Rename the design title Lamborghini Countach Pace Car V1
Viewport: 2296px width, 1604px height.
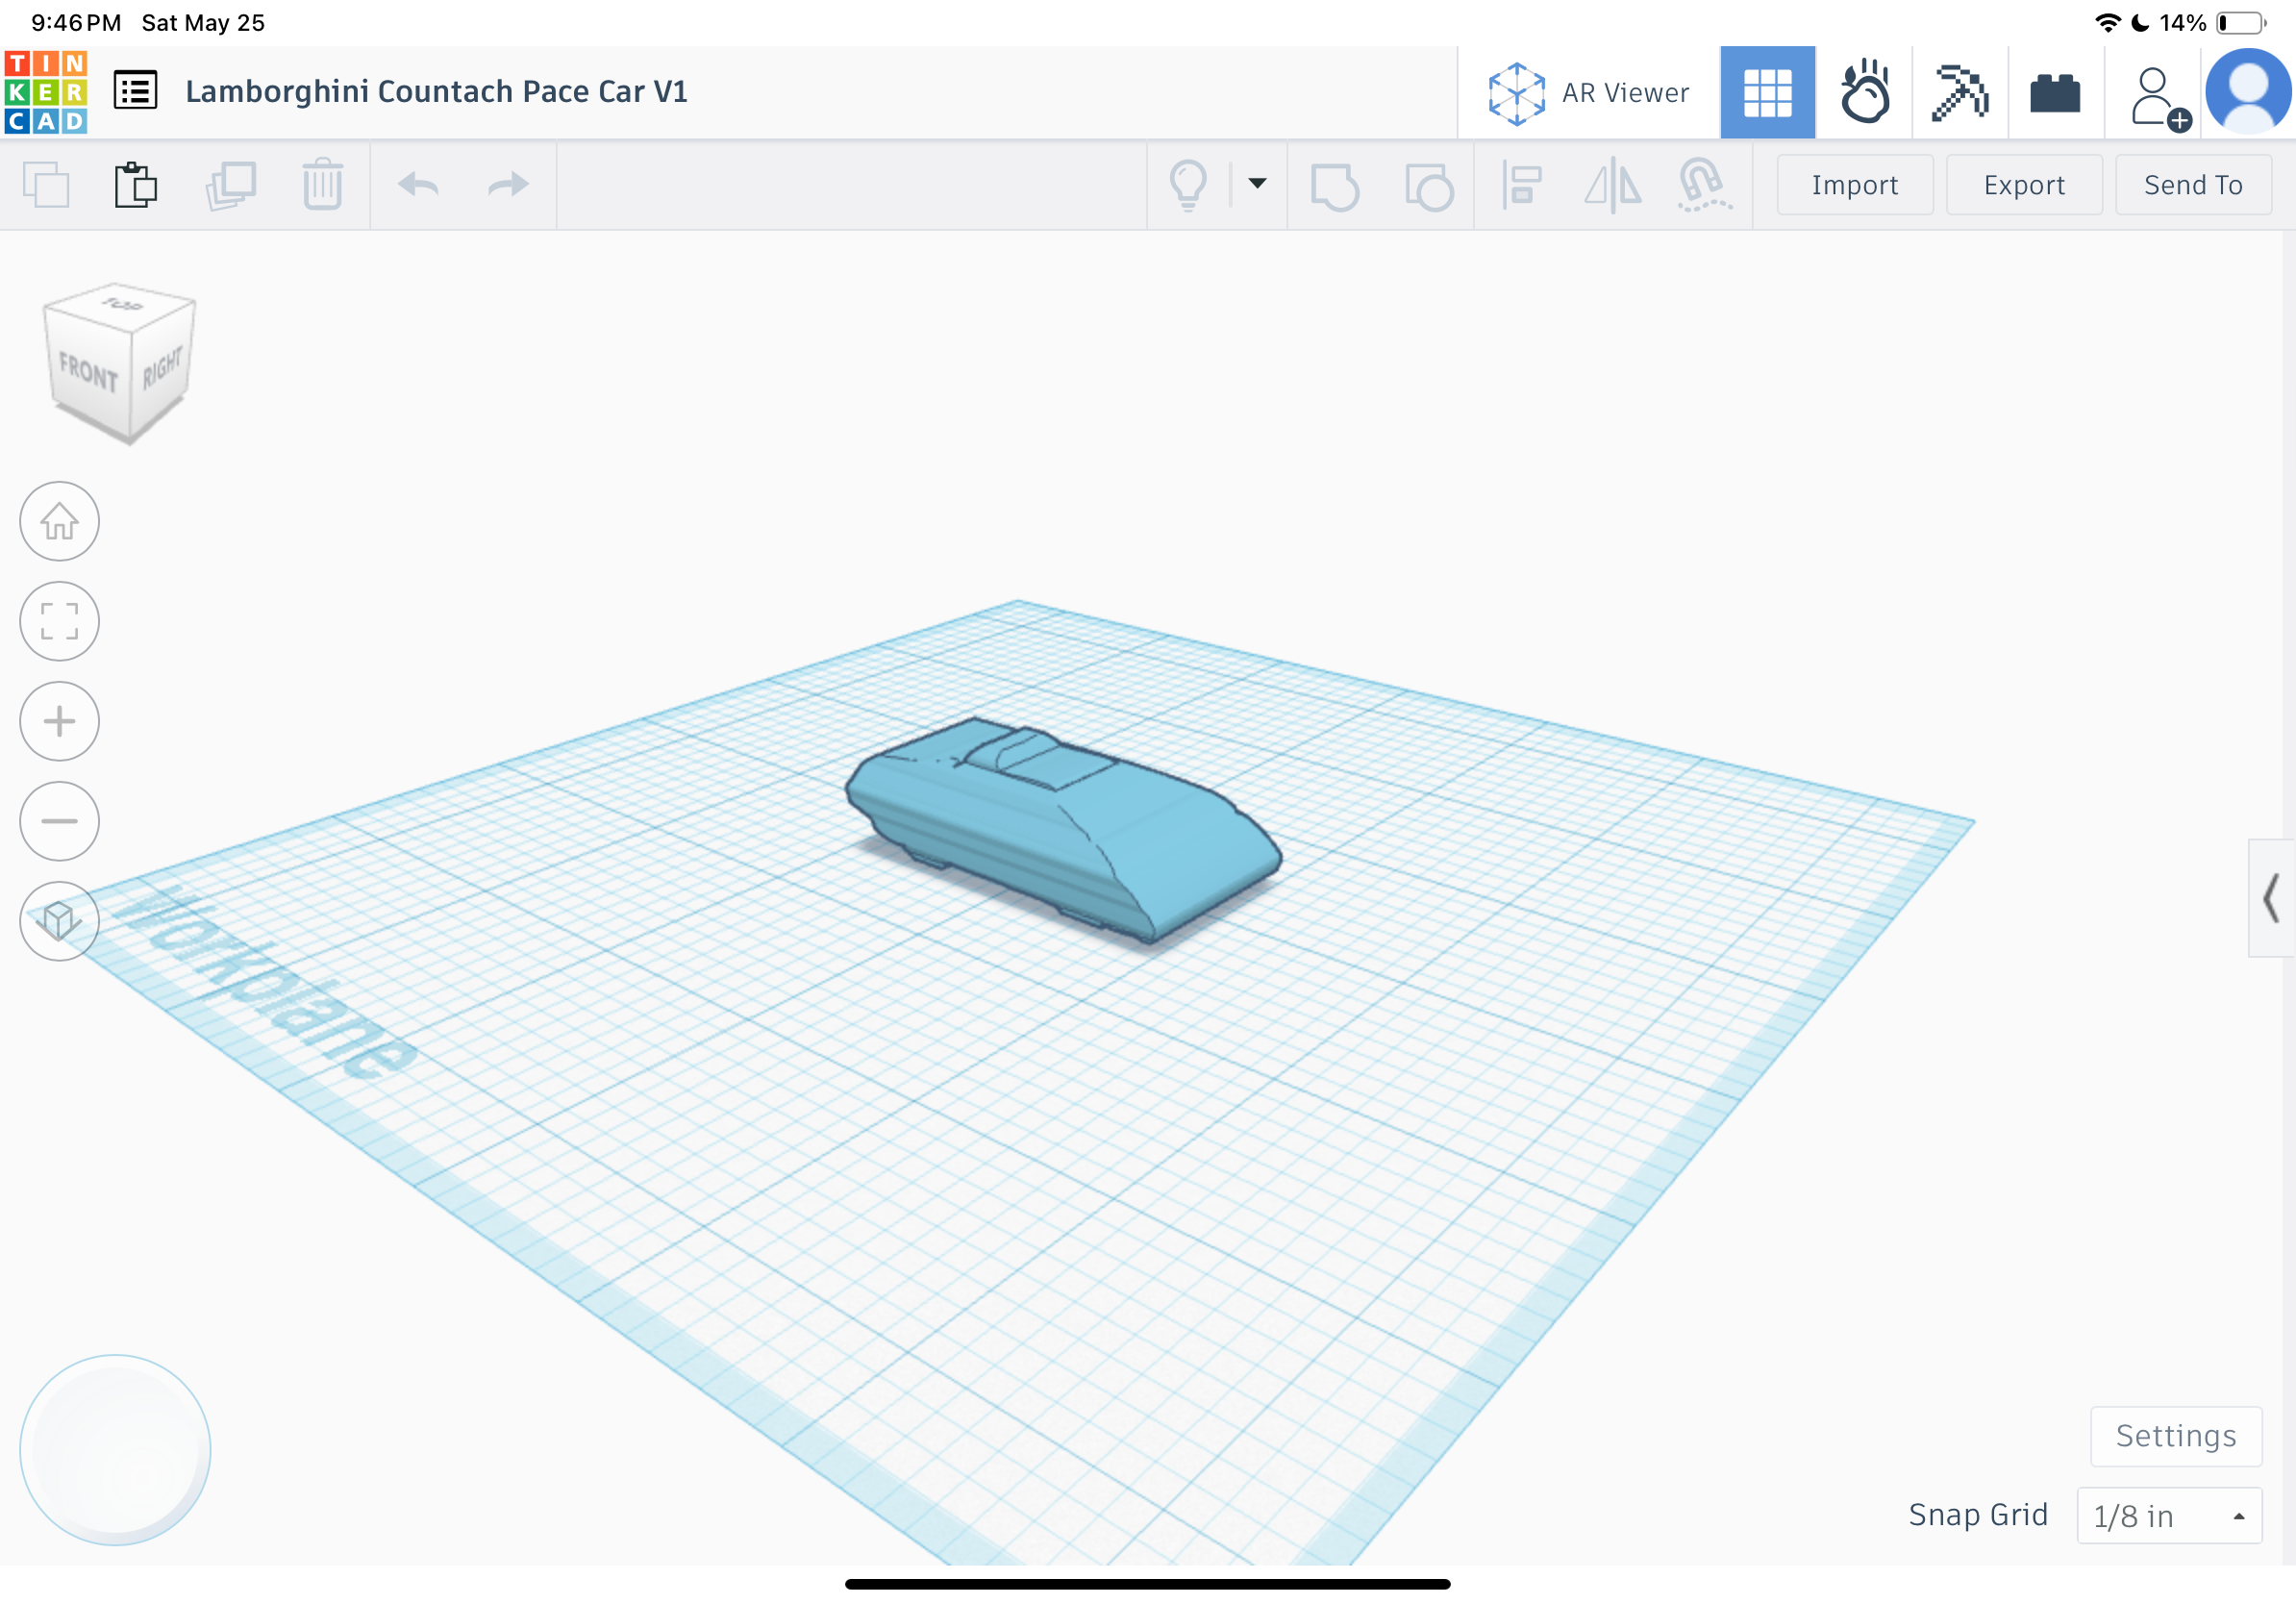436,91
